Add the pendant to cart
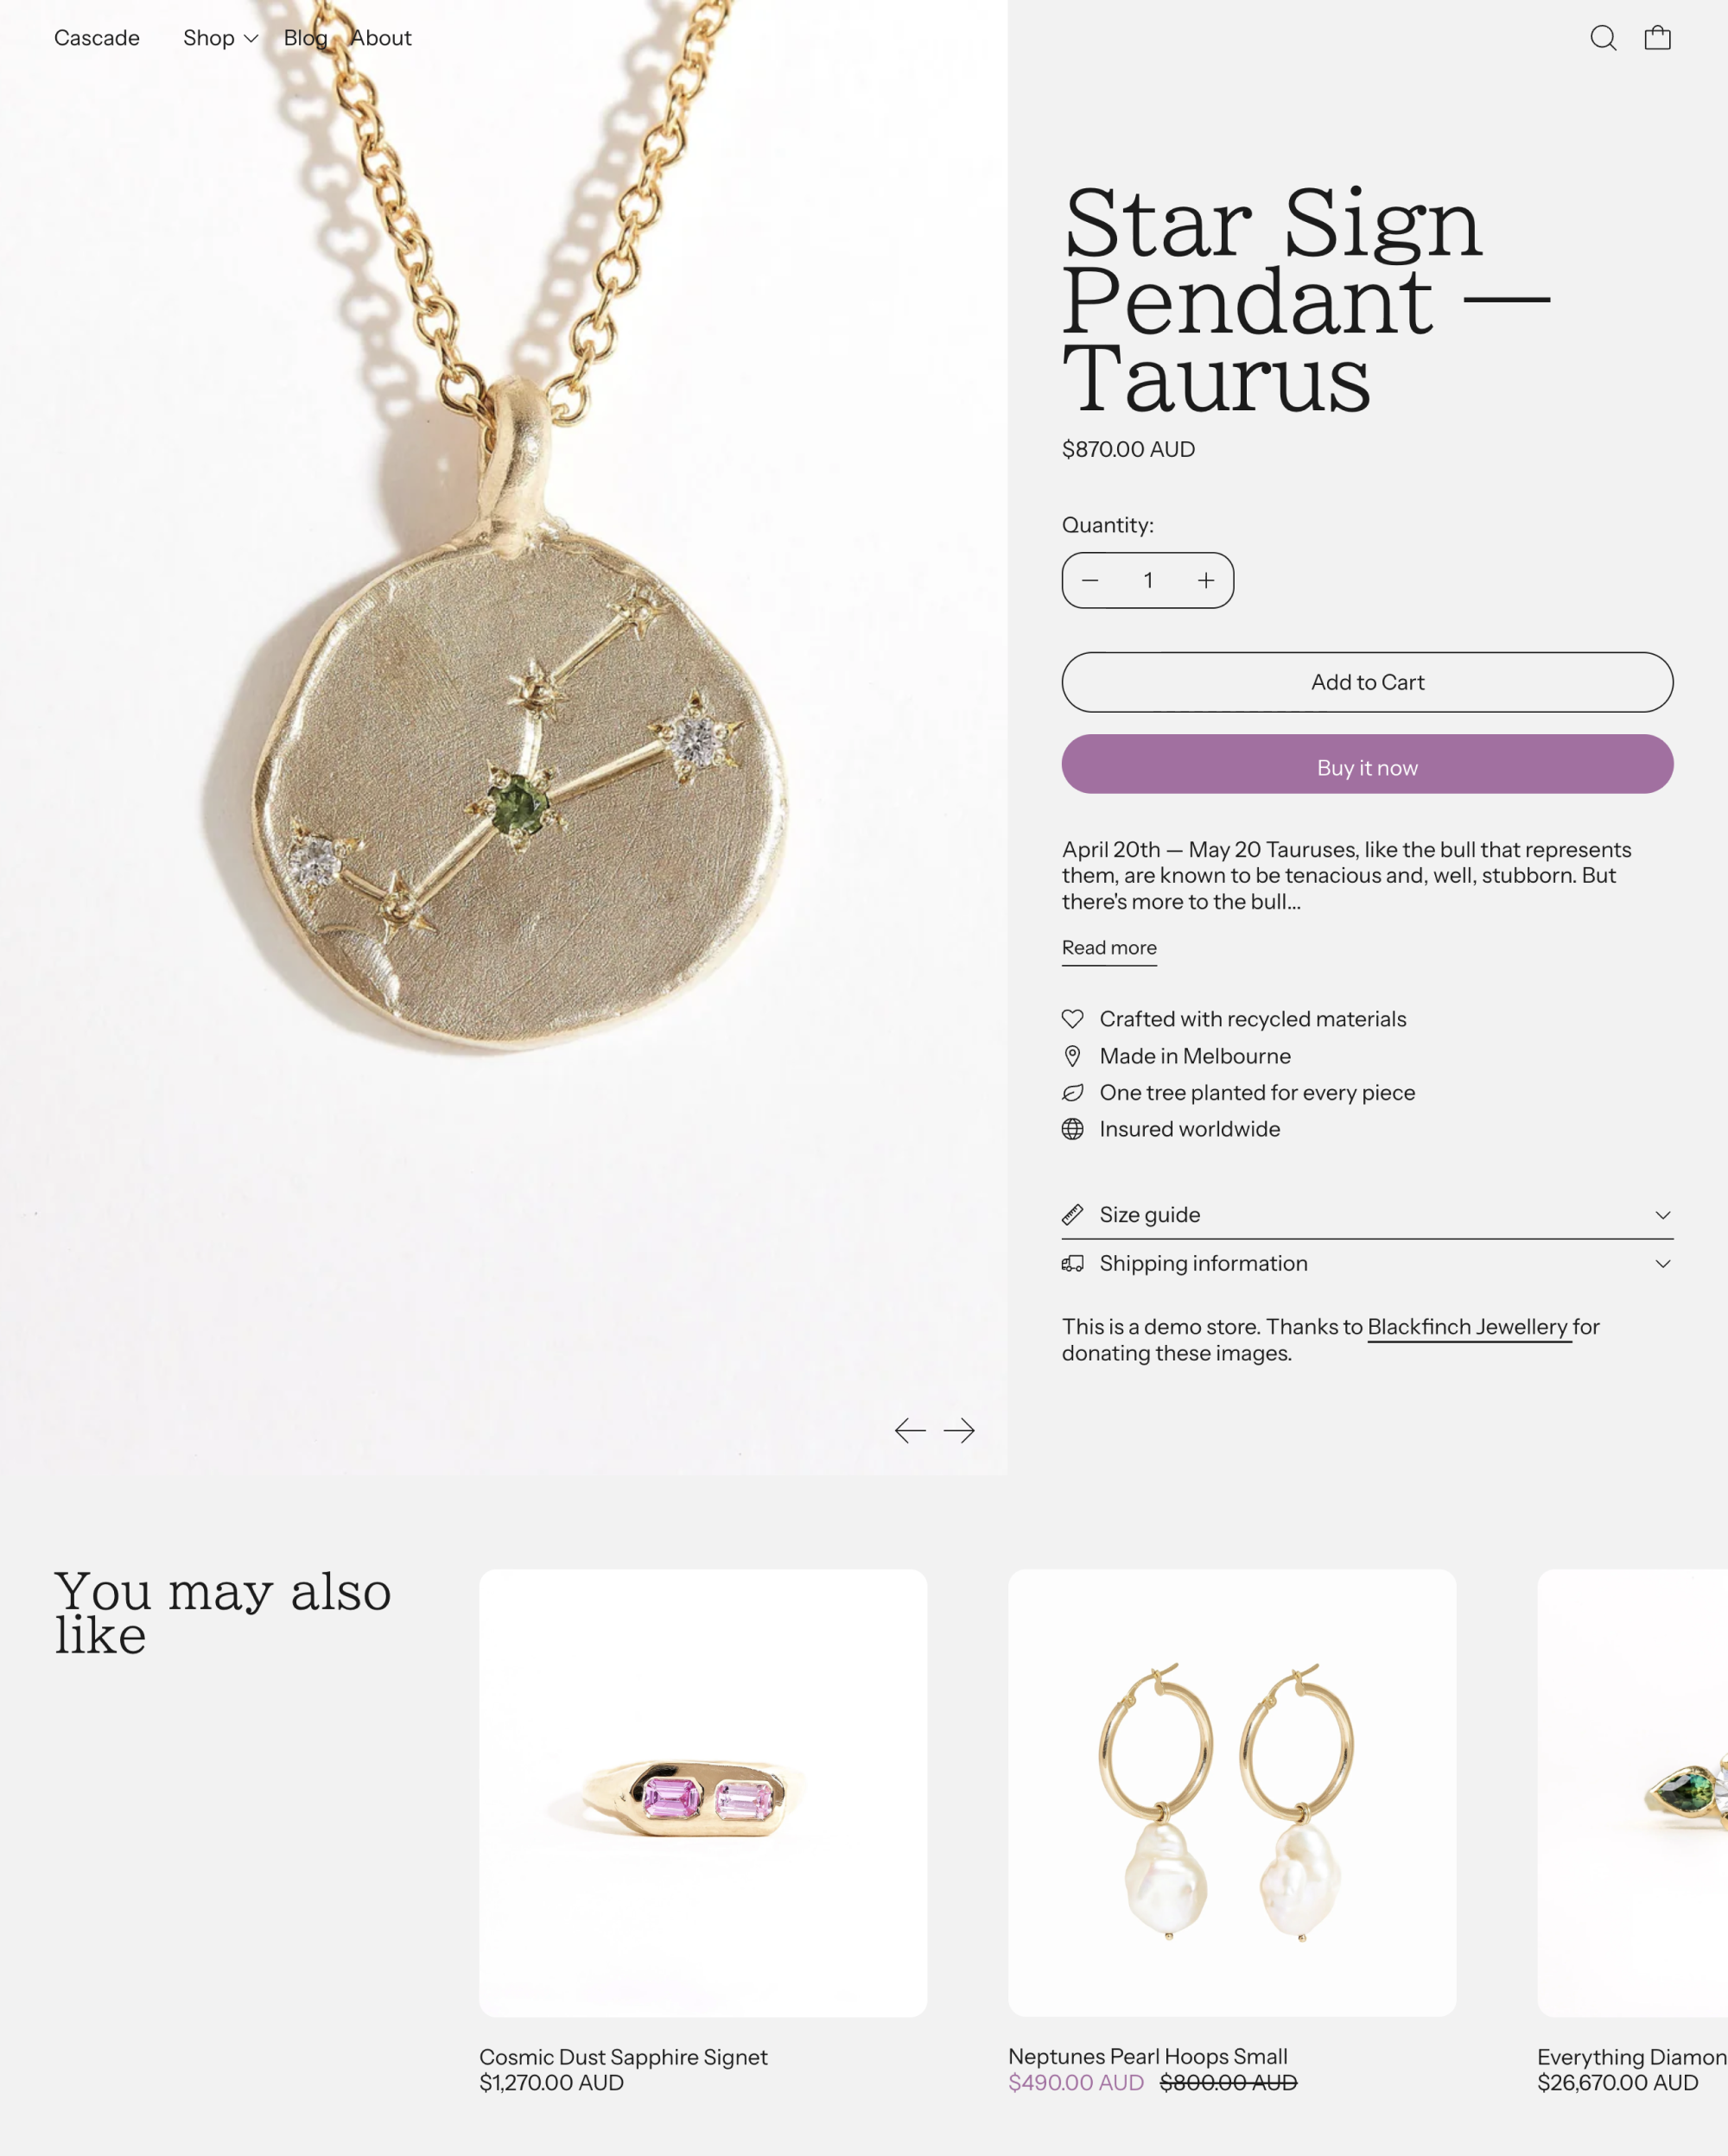1728x2156 pixels. click(x=1367, y=682)
